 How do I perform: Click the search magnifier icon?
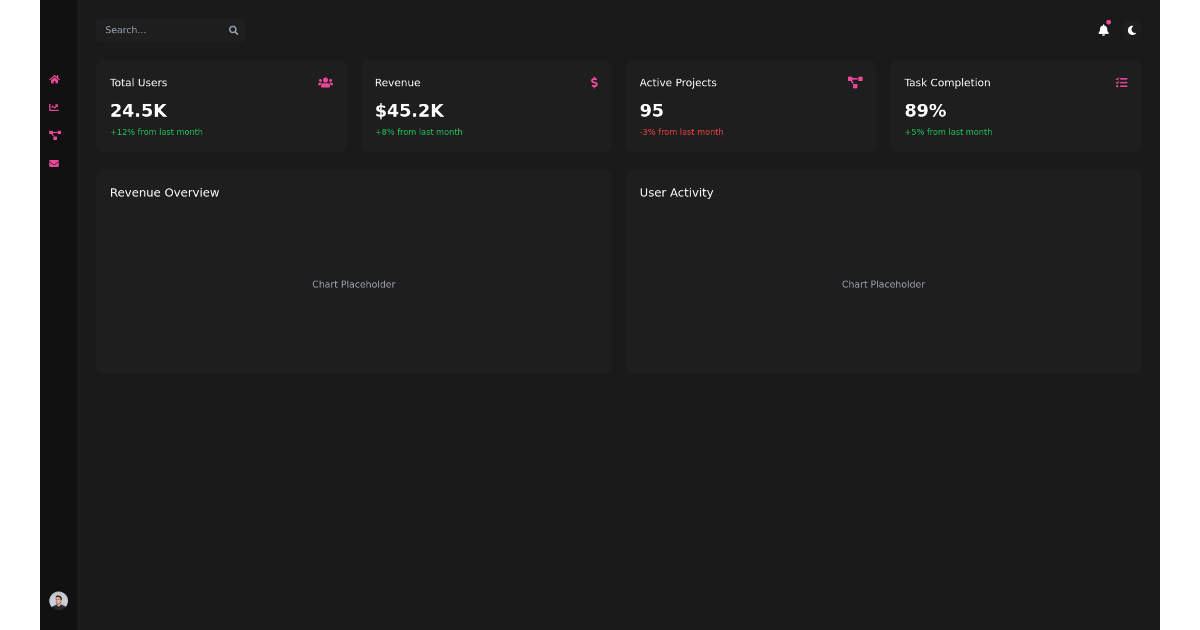(233, 30)
